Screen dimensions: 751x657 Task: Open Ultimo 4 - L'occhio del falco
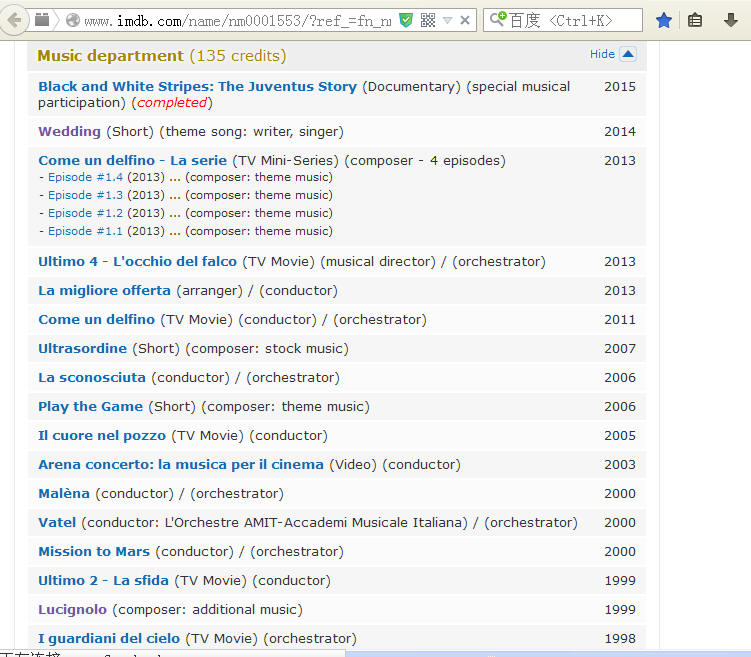pos(137,261)
